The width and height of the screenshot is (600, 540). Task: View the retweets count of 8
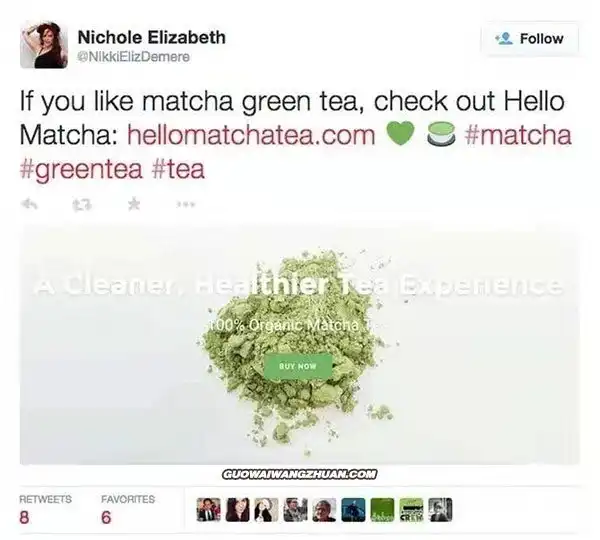point(24,517)
